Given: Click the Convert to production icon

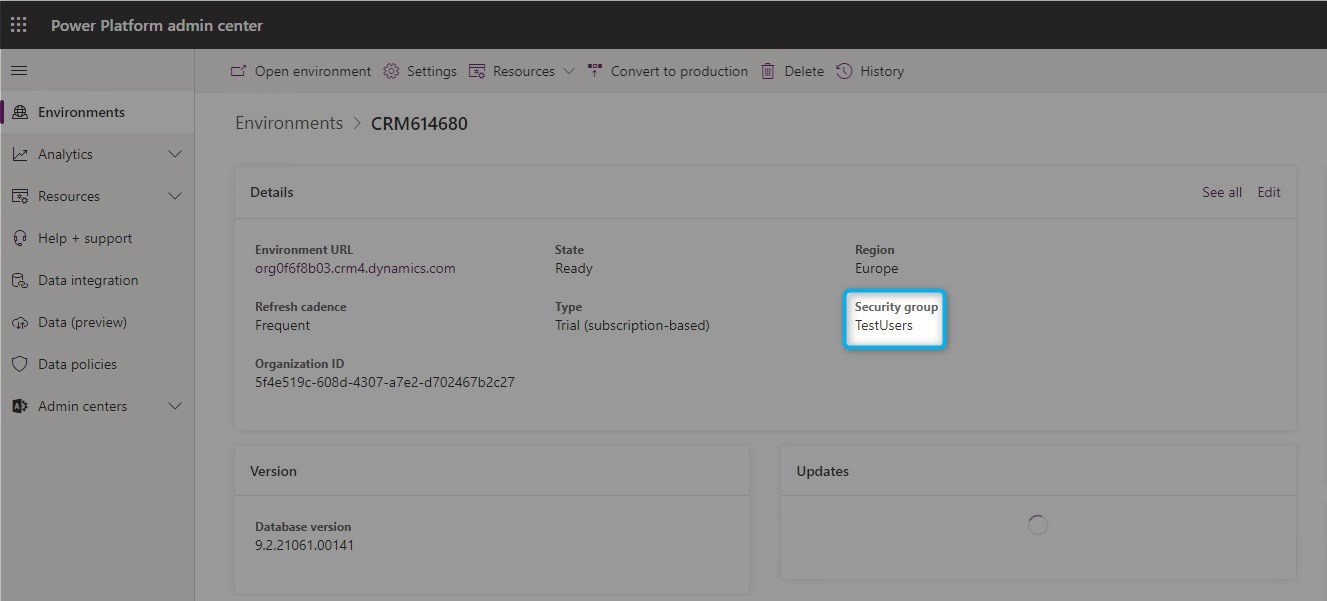Looking at the screenshot, I should 595,71.
